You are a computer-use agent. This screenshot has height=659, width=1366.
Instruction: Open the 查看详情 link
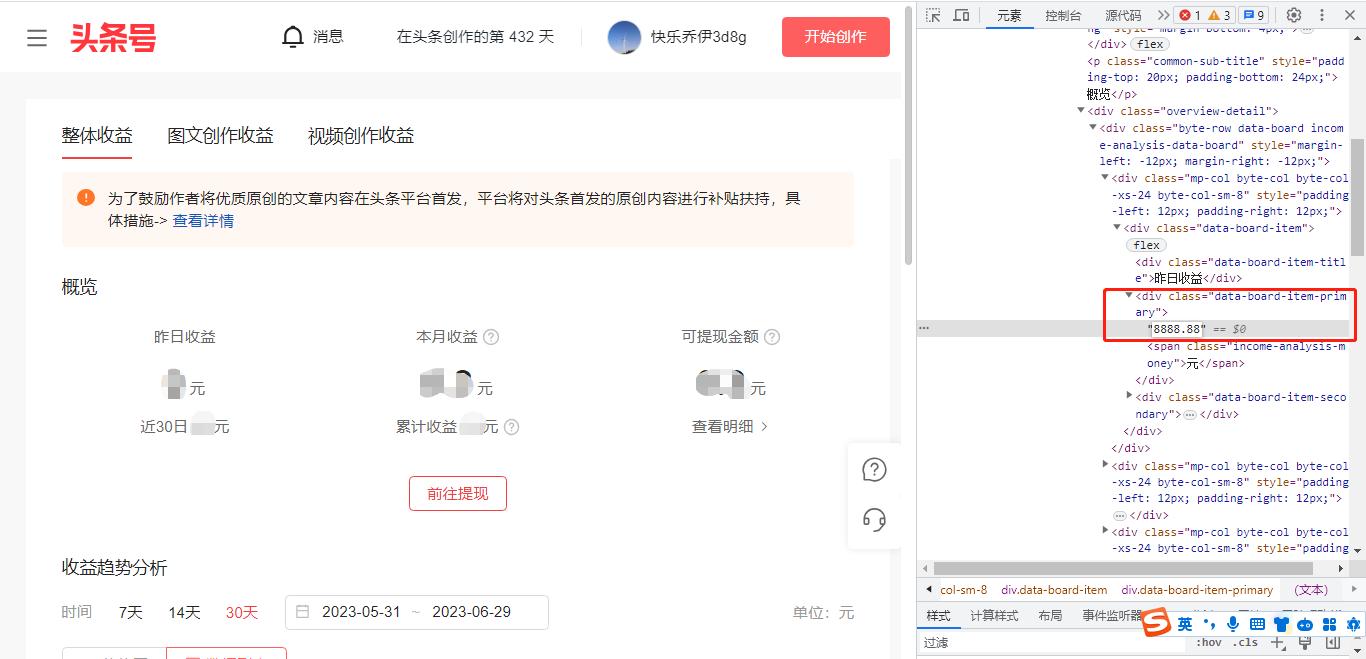pos(203,220)
